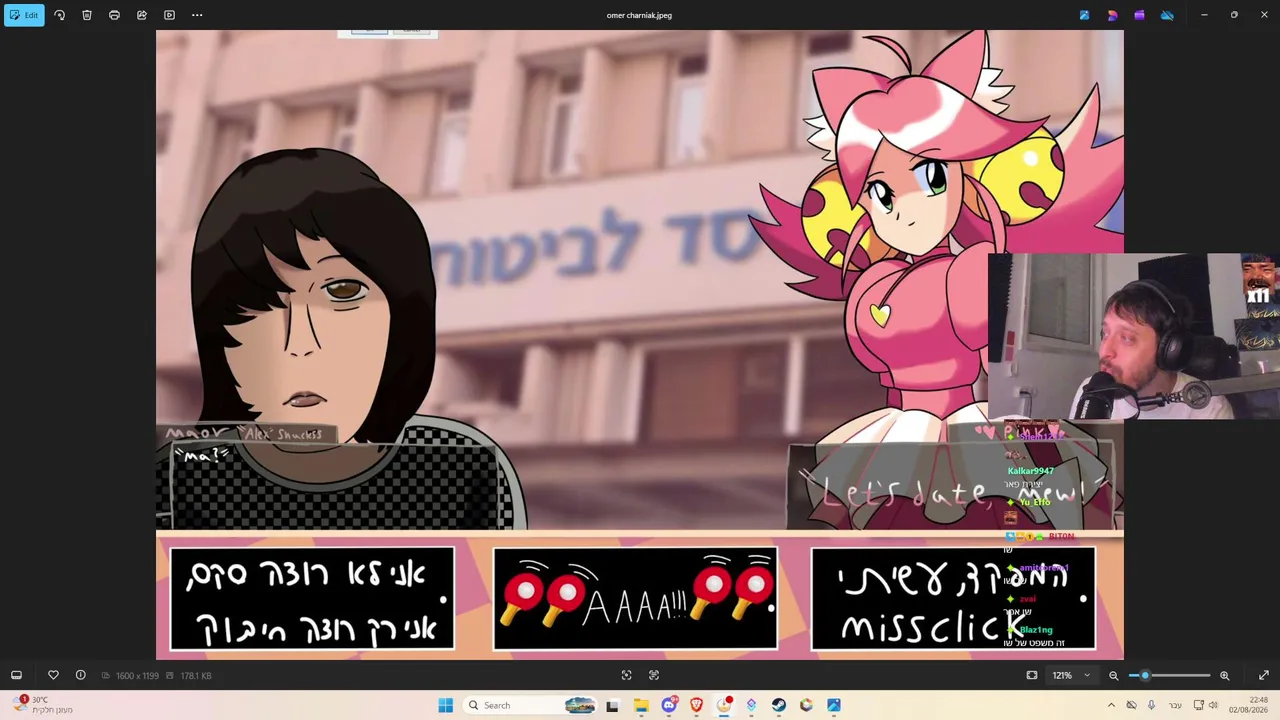1280x720 pixels.
Task: Open volume control in the system tray
Action: (1213, 705)
